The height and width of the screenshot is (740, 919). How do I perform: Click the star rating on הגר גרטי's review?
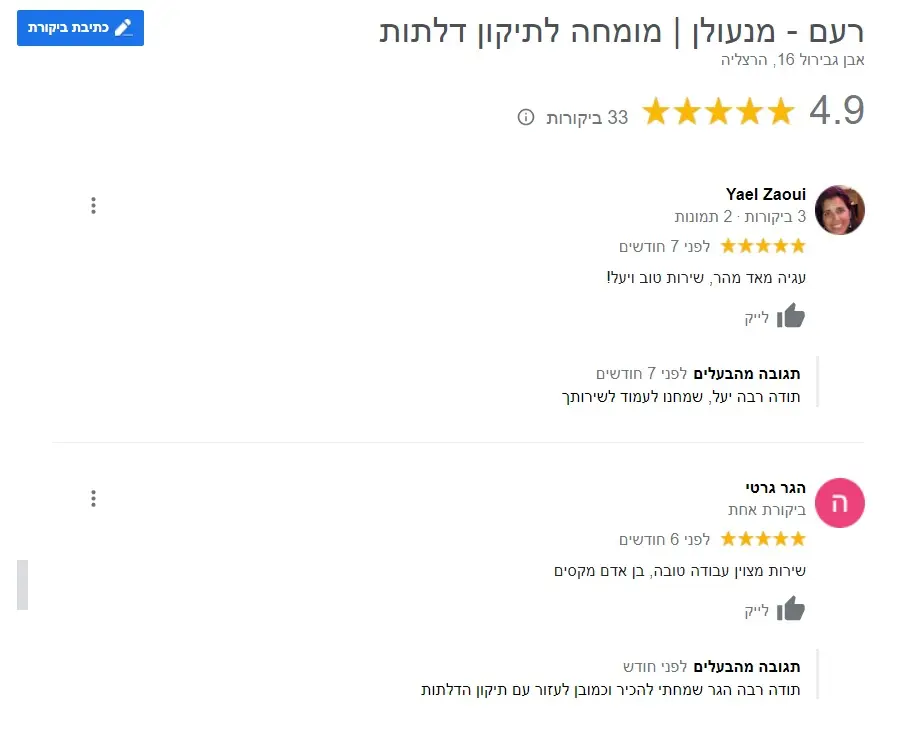pos(765,538)
